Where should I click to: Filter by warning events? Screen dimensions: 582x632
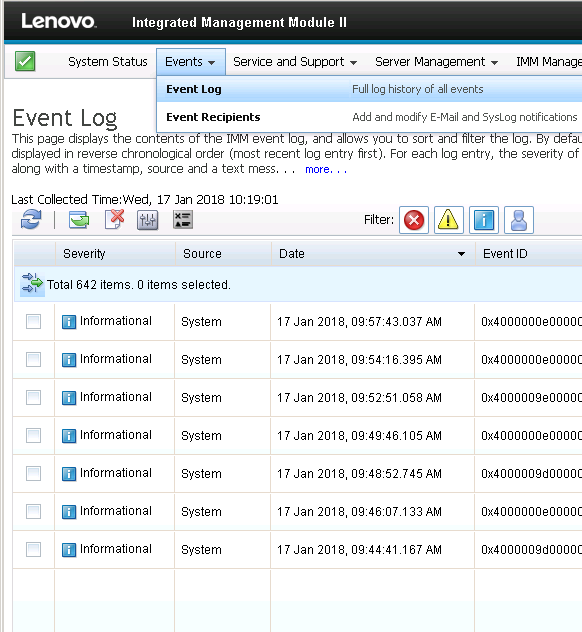449,220
